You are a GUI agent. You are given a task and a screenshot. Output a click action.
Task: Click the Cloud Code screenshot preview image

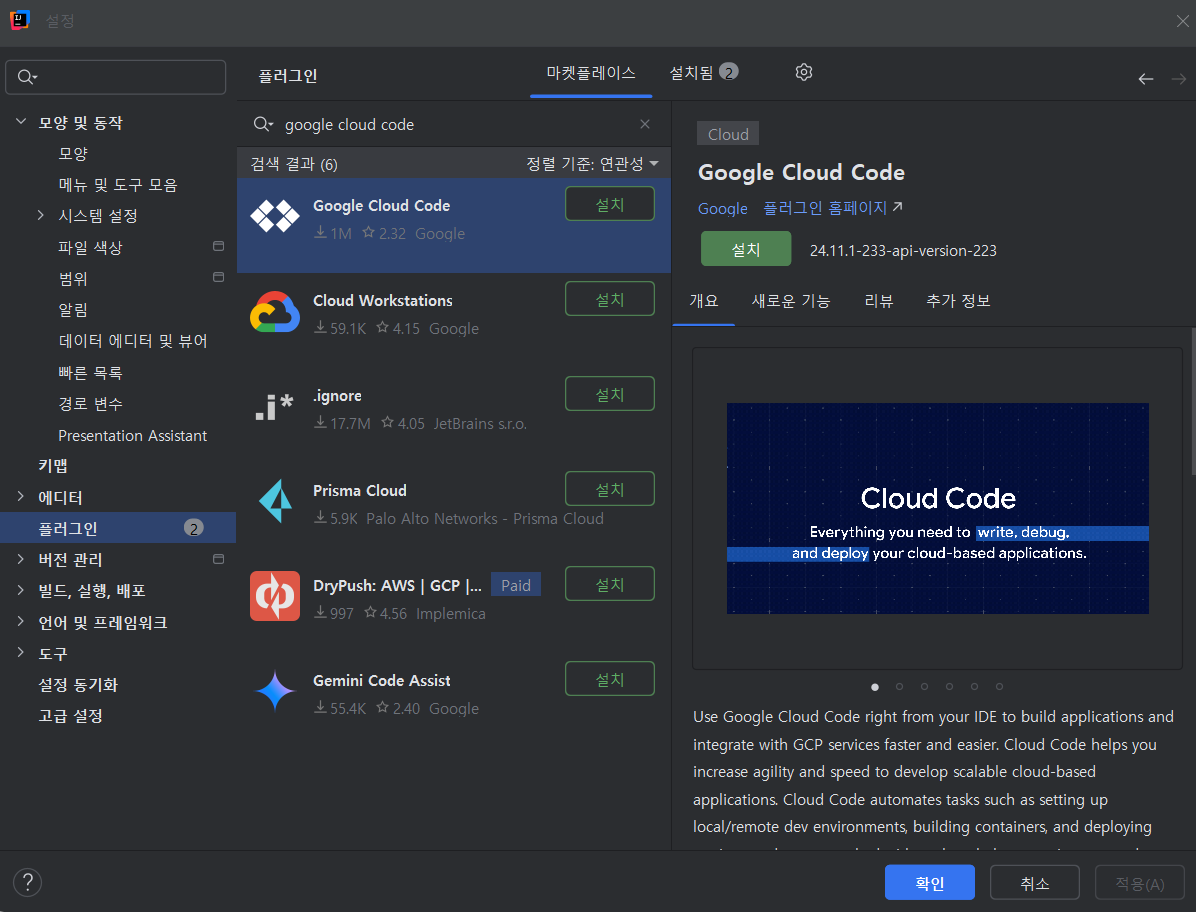pyautogui.click(x=937, y=508)
